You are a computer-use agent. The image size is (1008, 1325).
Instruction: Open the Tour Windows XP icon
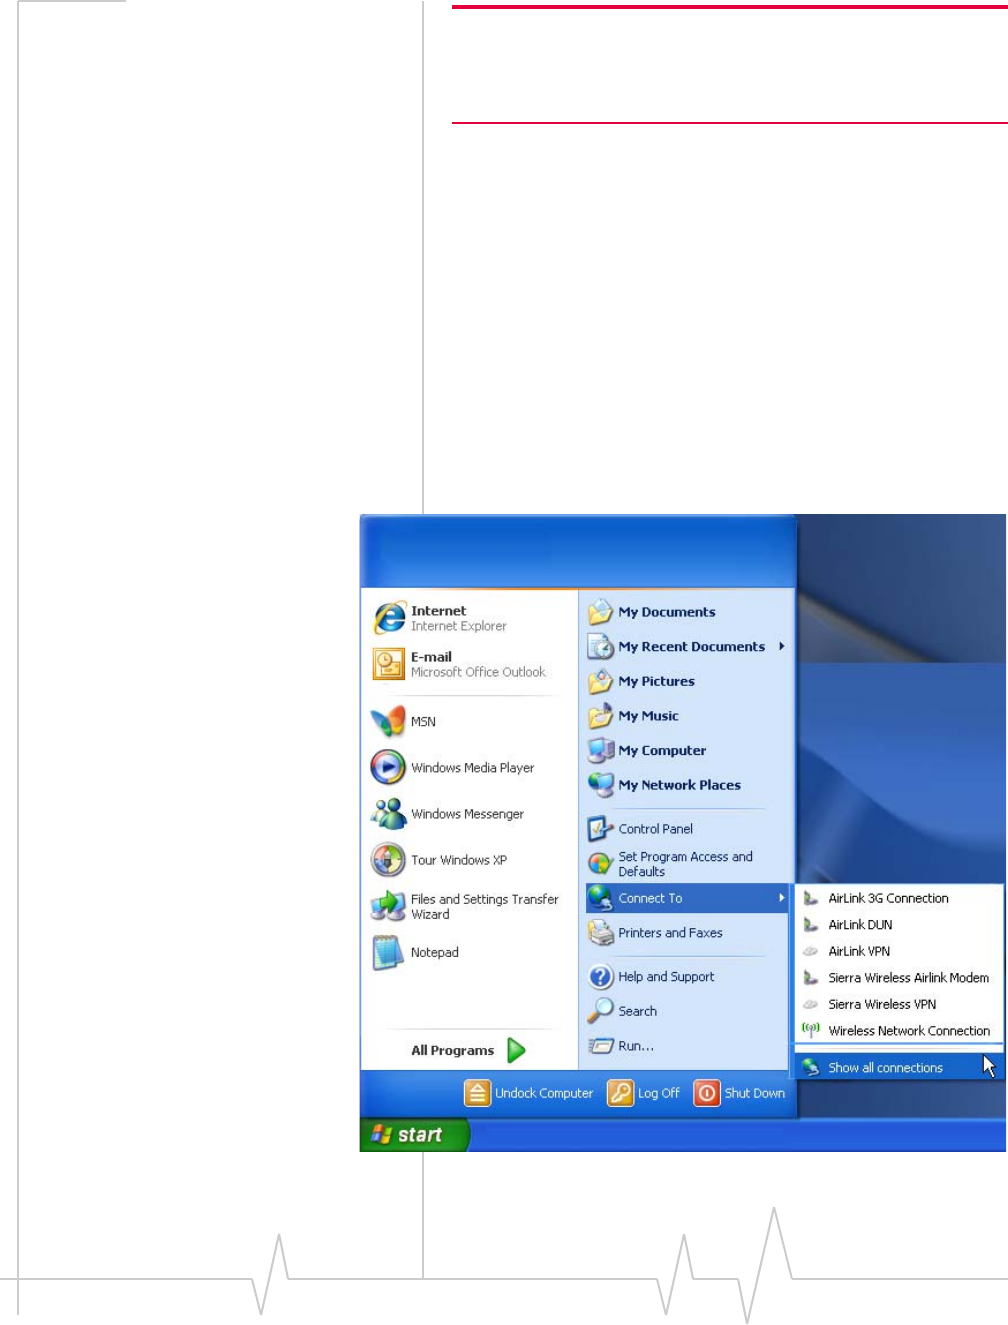[388, 860]
